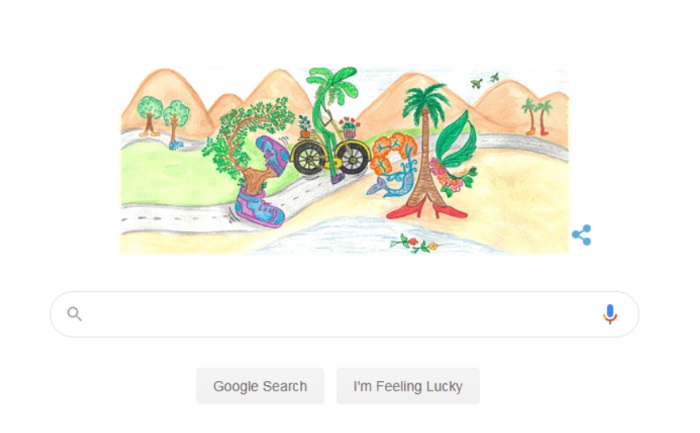Click the tall coconut palm tree trunk
The height and width of the screenshot is (433, 700).
(423, 161)
